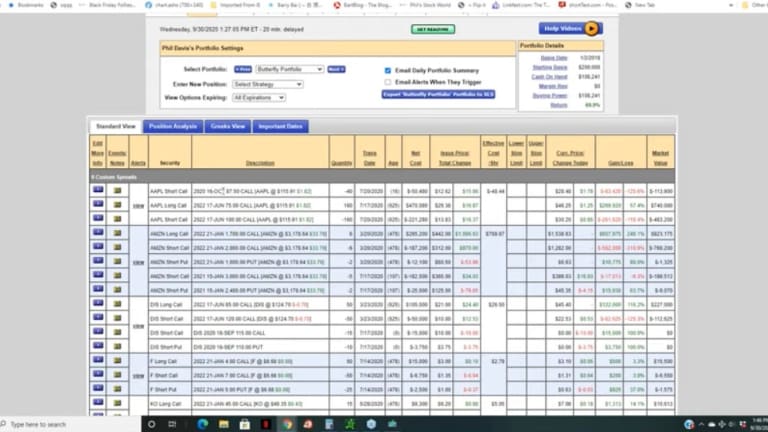The width and height of the screenshot is (768, 432).
Task: Click Cortana circle icon in taskbar
Action: (151, 424)
